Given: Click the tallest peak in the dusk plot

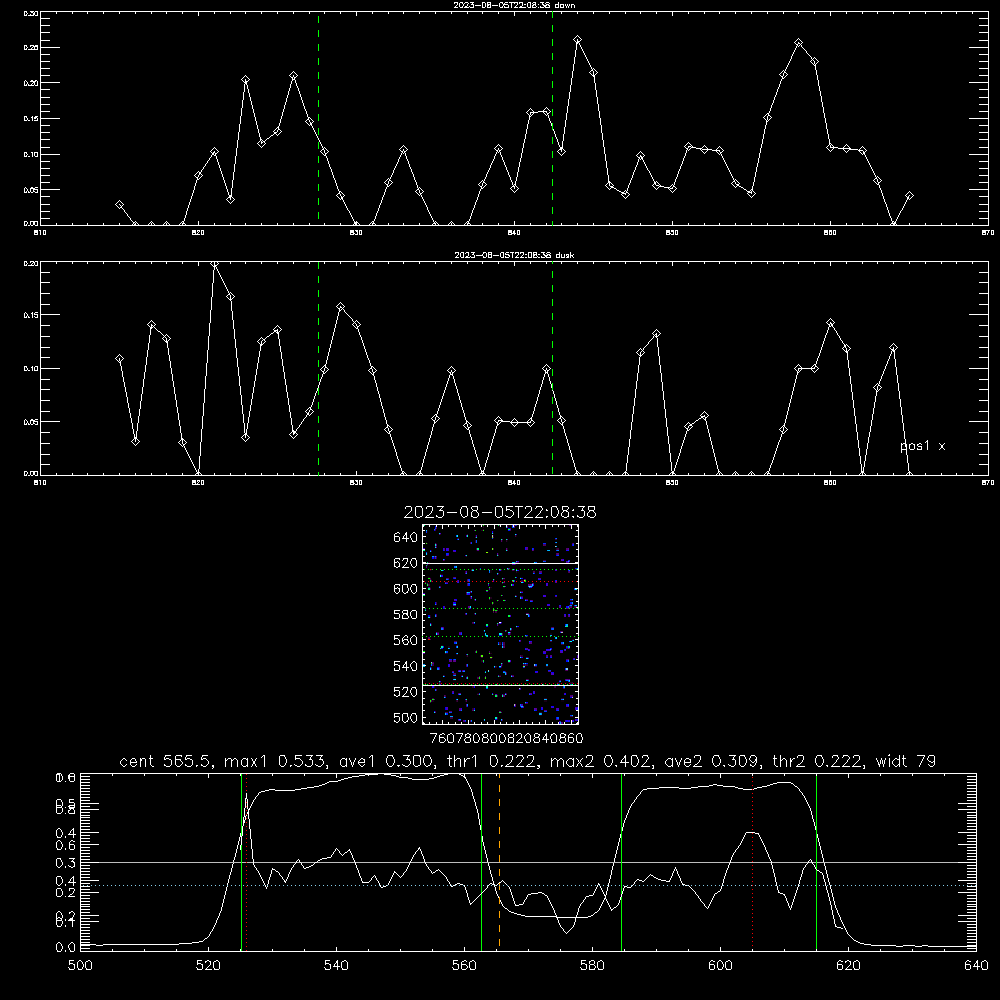Looking at the screenshot, I should (x=215, y=263).
